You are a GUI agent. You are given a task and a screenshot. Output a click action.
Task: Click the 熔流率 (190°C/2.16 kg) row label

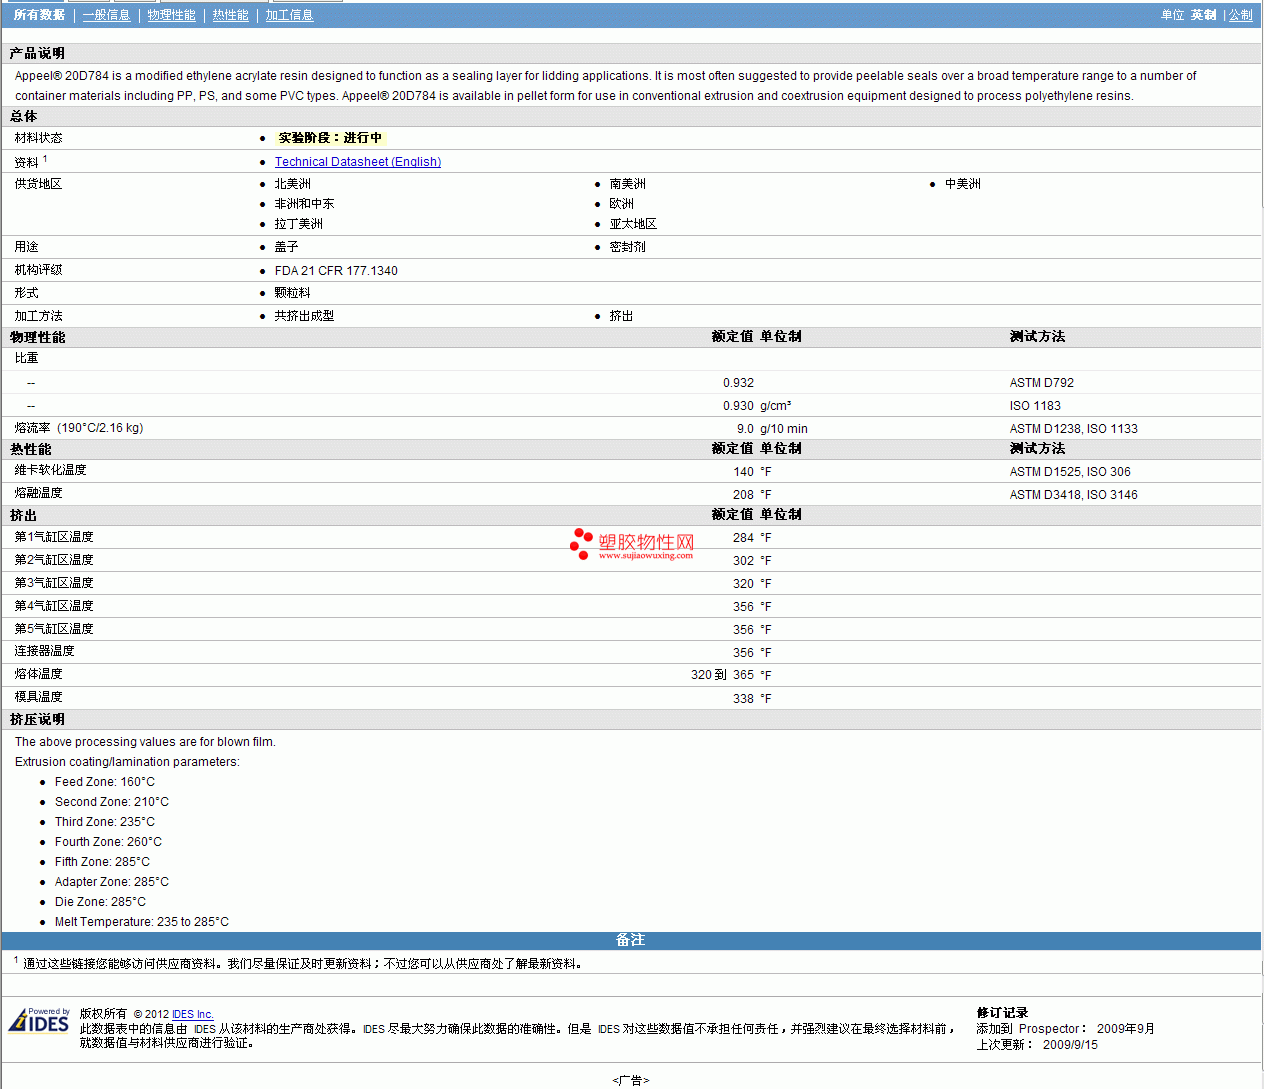(x=79, y=428)
